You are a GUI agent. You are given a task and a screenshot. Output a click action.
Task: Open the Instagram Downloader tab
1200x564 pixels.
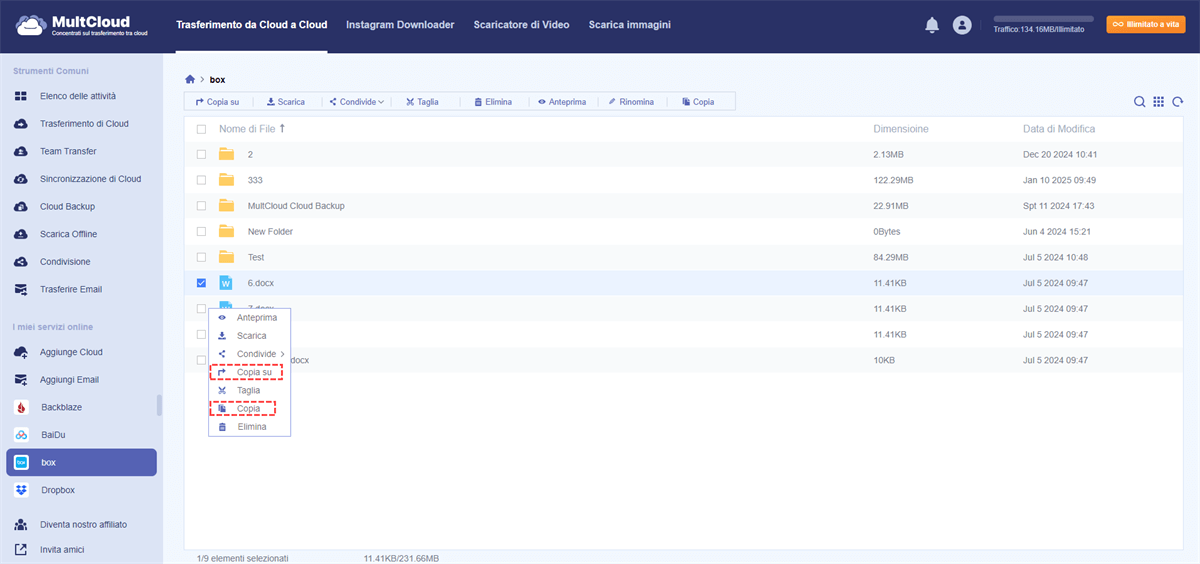click(x=400, y=24)
